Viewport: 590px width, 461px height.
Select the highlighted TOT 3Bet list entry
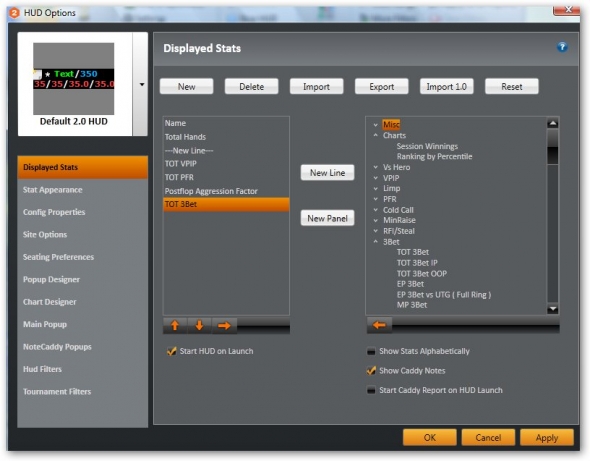coord(226,204)
